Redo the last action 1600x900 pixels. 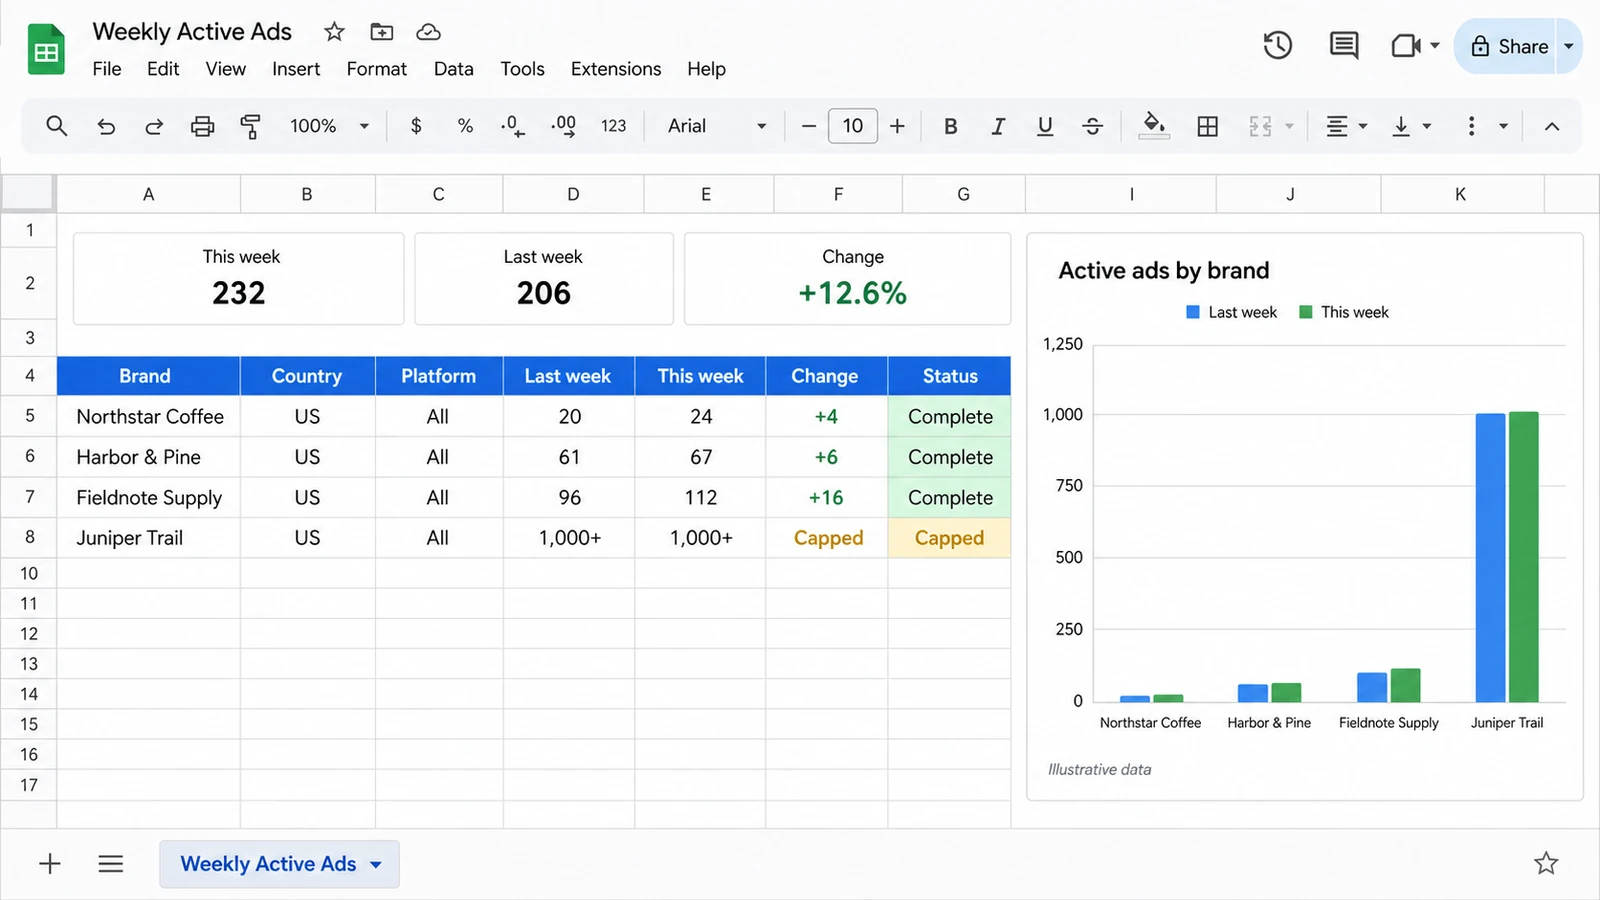pyautogui.click(x=154, y=126)
